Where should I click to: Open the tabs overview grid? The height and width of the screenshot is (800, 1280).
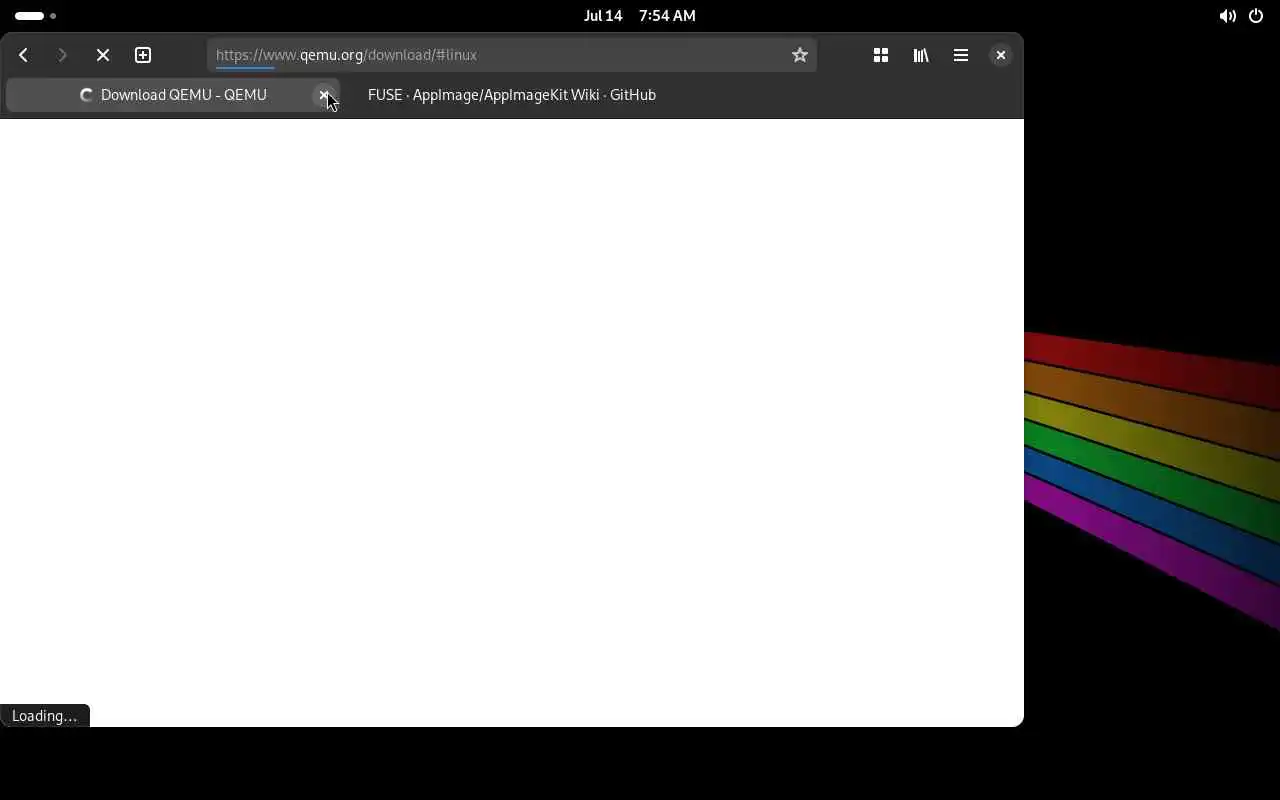[x=881, y=55]
